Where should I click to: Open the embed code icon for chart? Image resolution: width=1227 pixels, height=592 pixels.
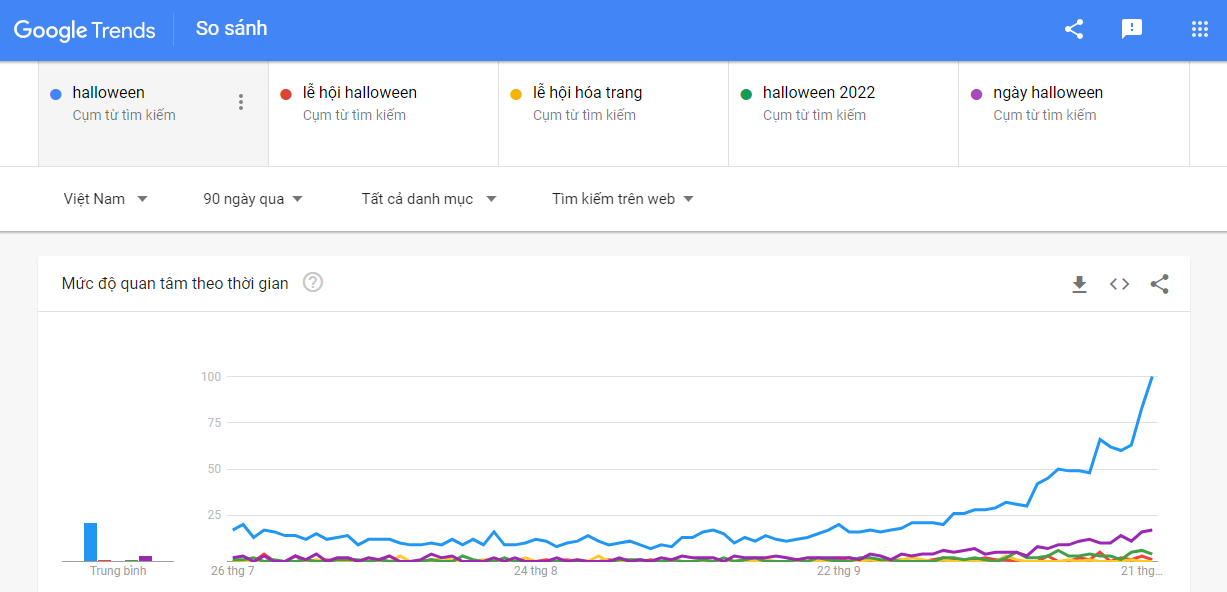(x=1119, y=284)
